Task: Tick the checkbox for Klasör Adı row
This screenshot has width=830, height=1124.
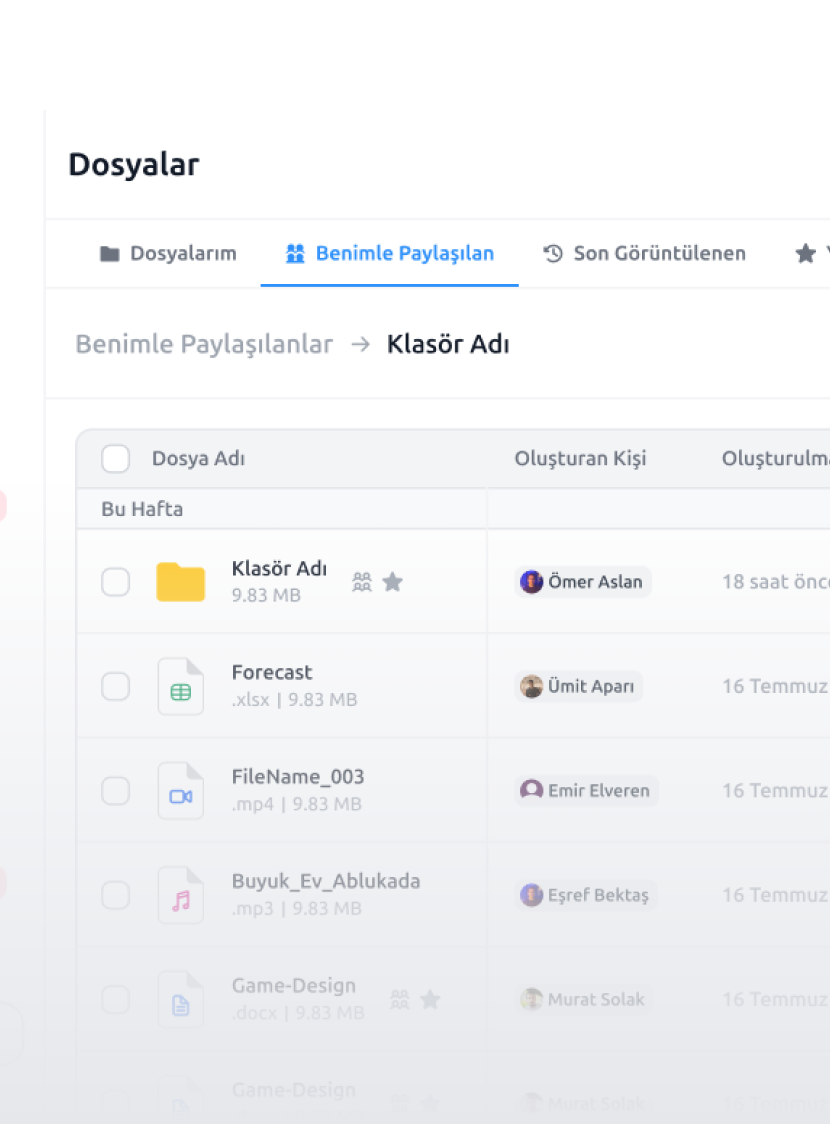Action: tap(116, 582)
